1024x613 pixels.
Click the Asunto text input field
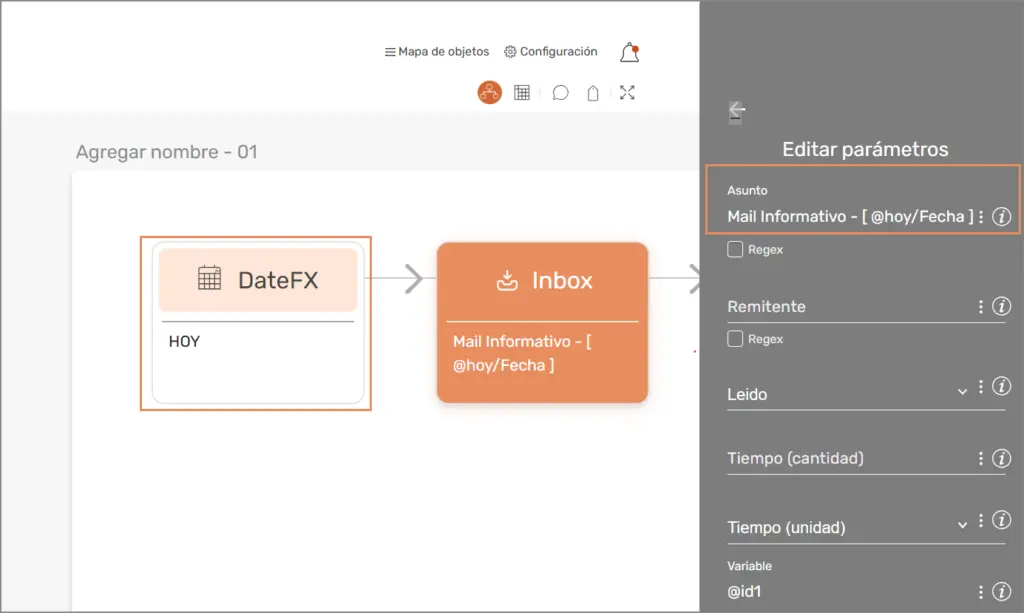(x=848, y=217)
